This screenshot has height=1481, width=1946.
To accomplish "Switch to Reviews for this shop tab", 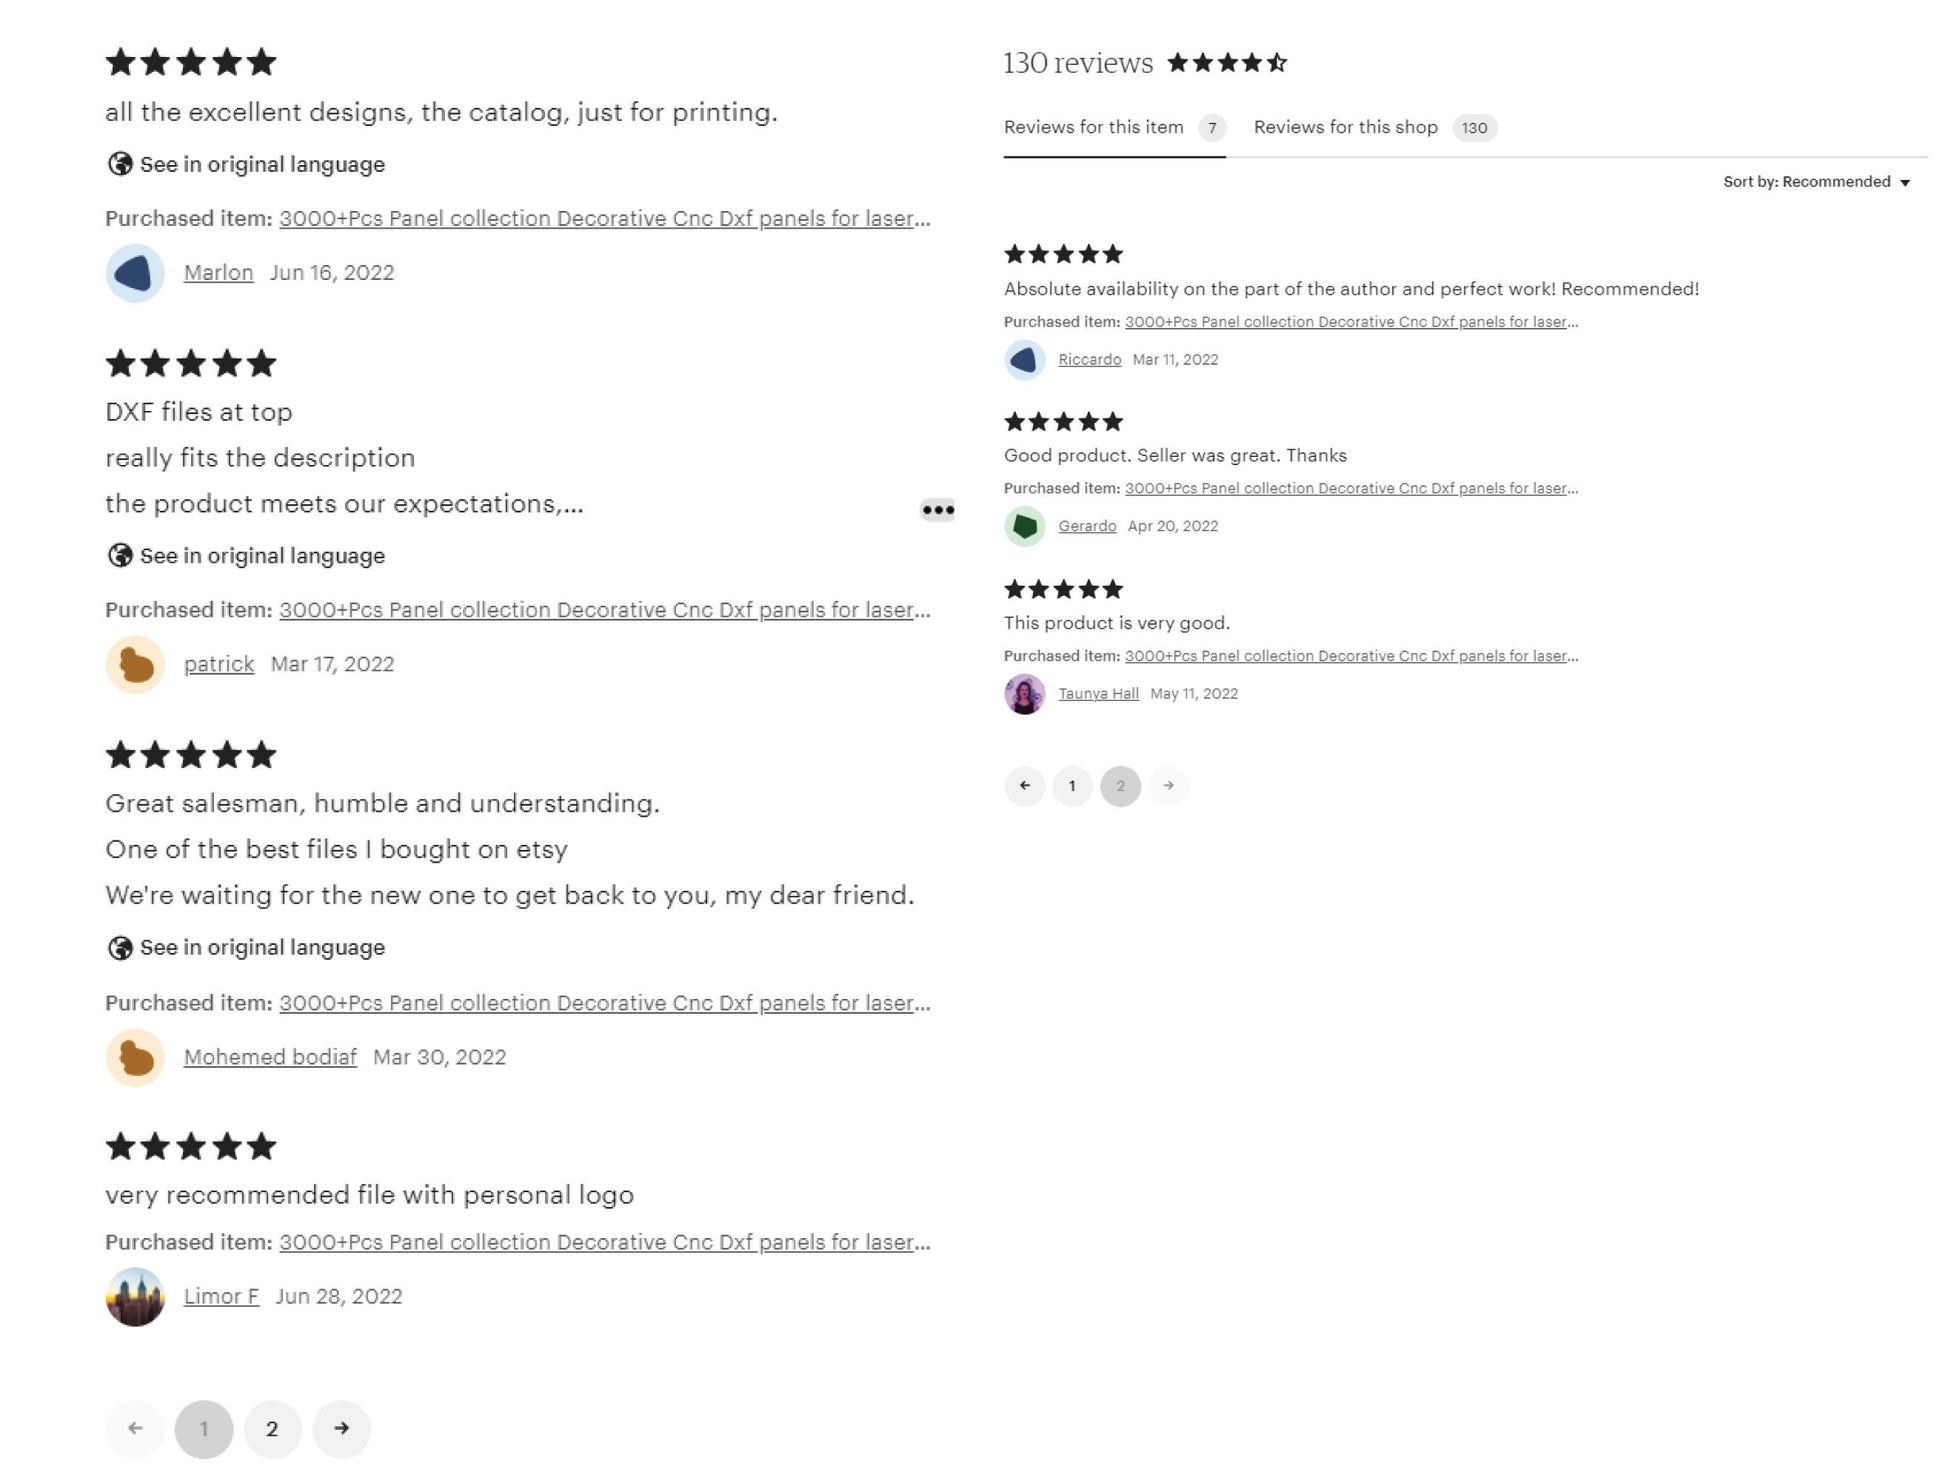I will click(x=1374, y=127).
